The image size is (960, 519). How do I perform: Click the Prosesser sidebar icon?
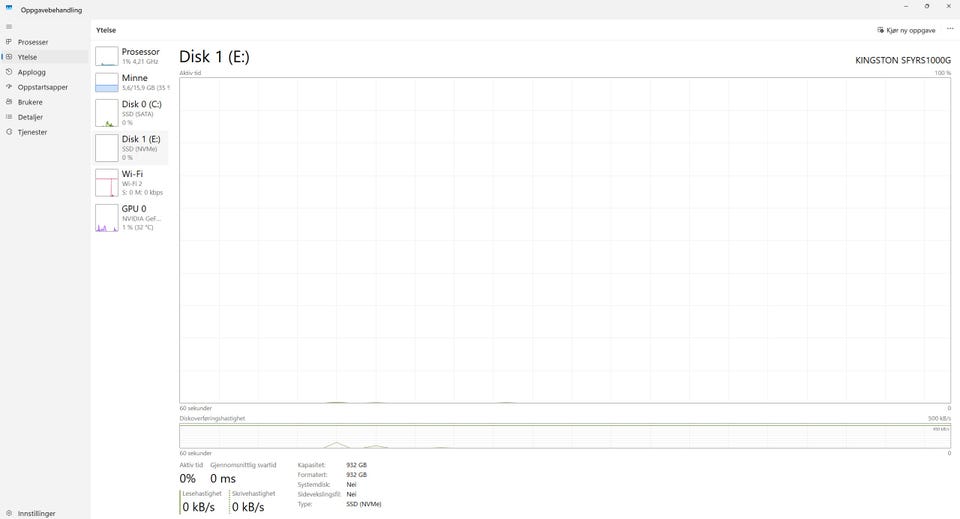pos(9,42)
